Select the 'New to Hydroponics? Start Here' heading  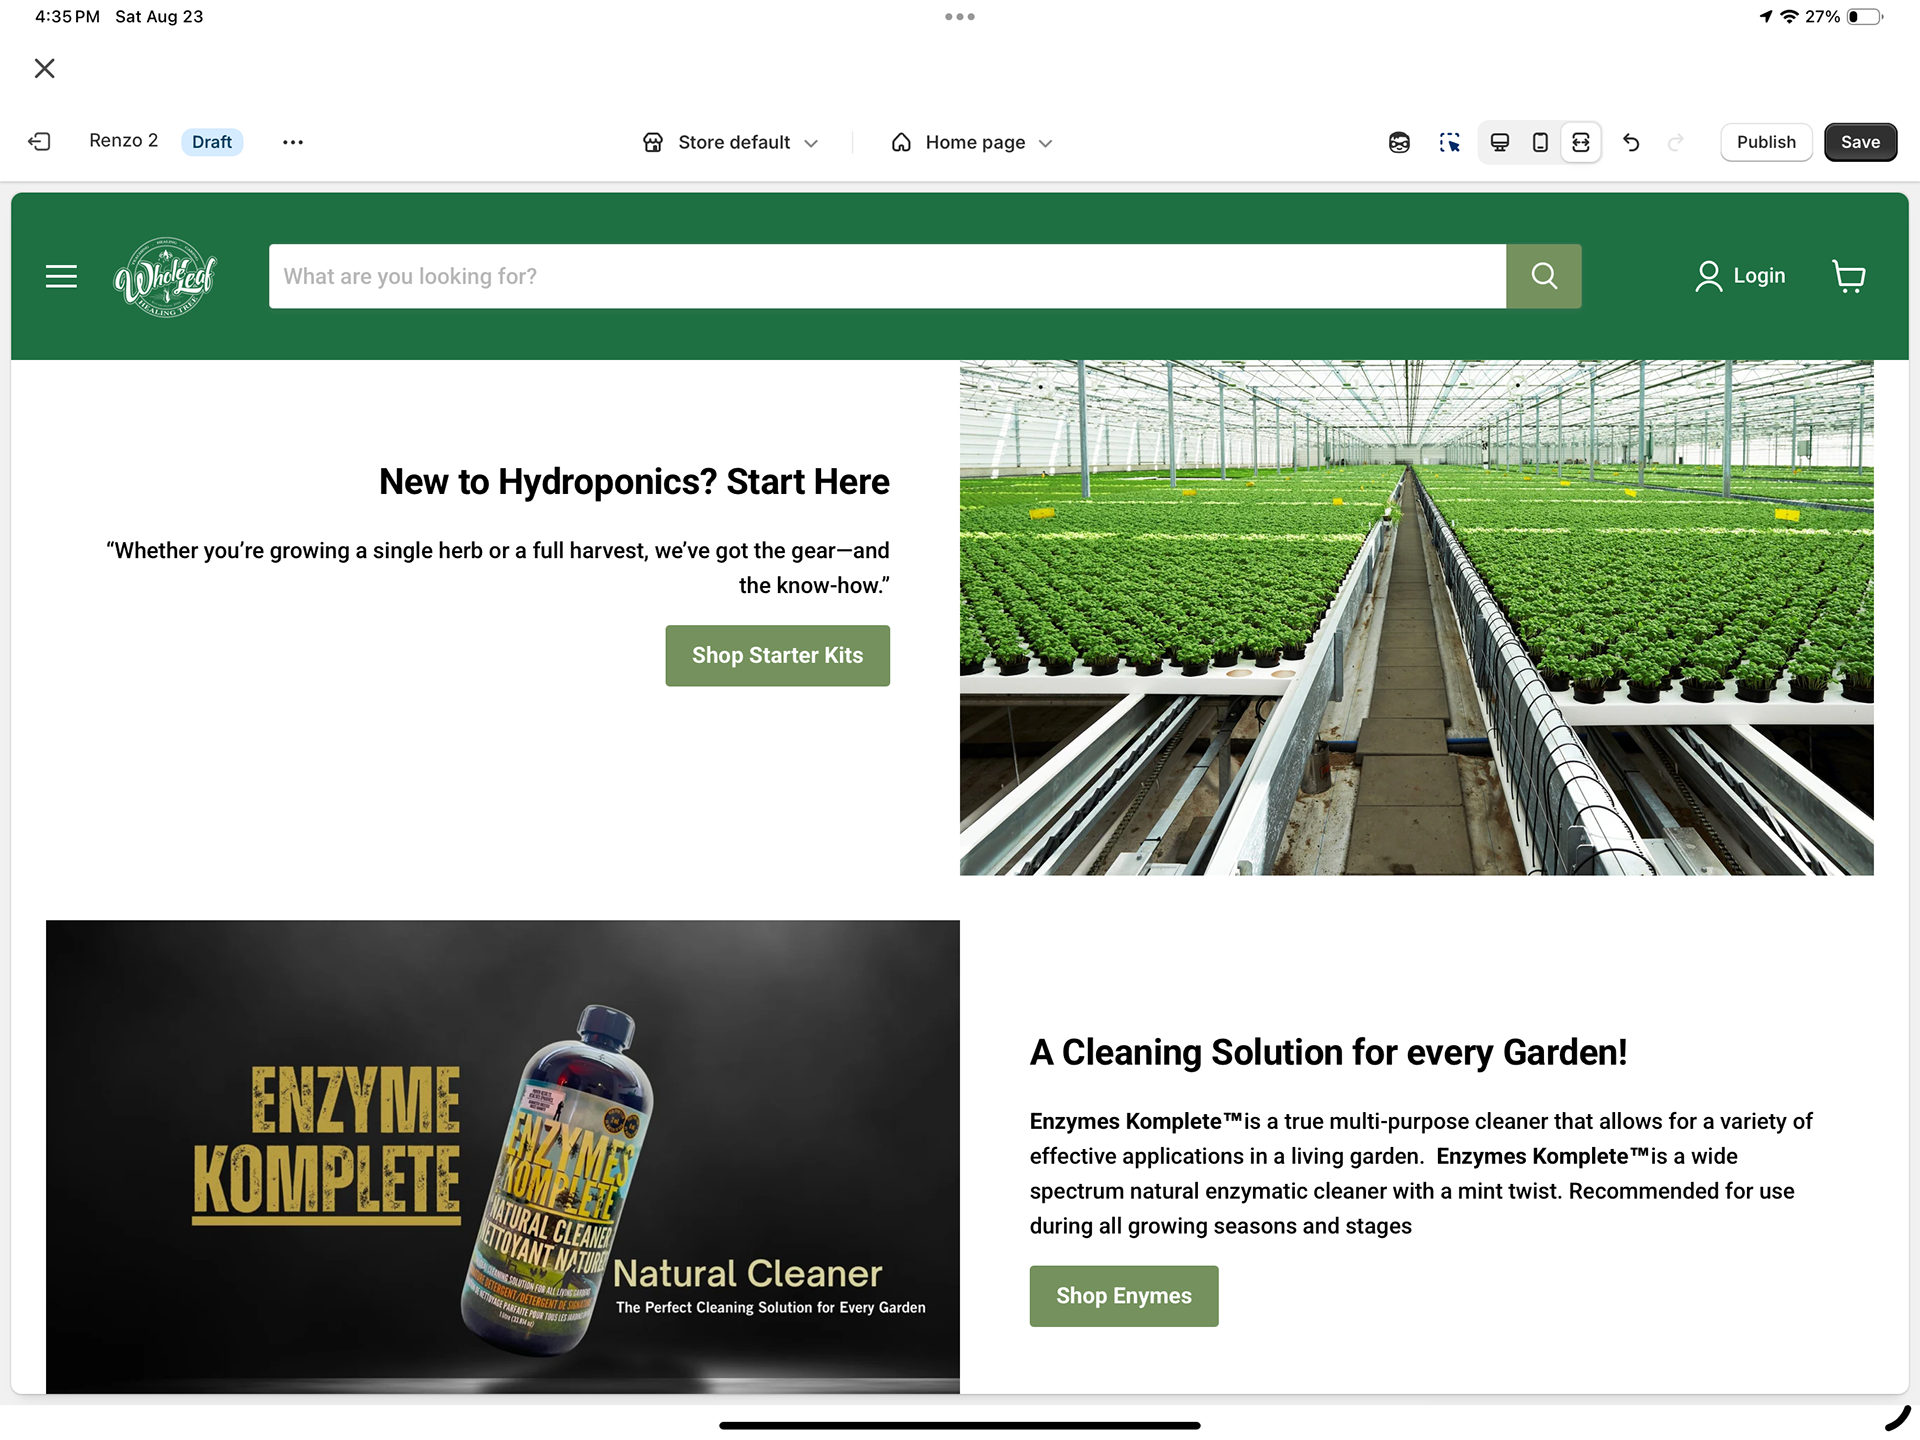[634, 482]
